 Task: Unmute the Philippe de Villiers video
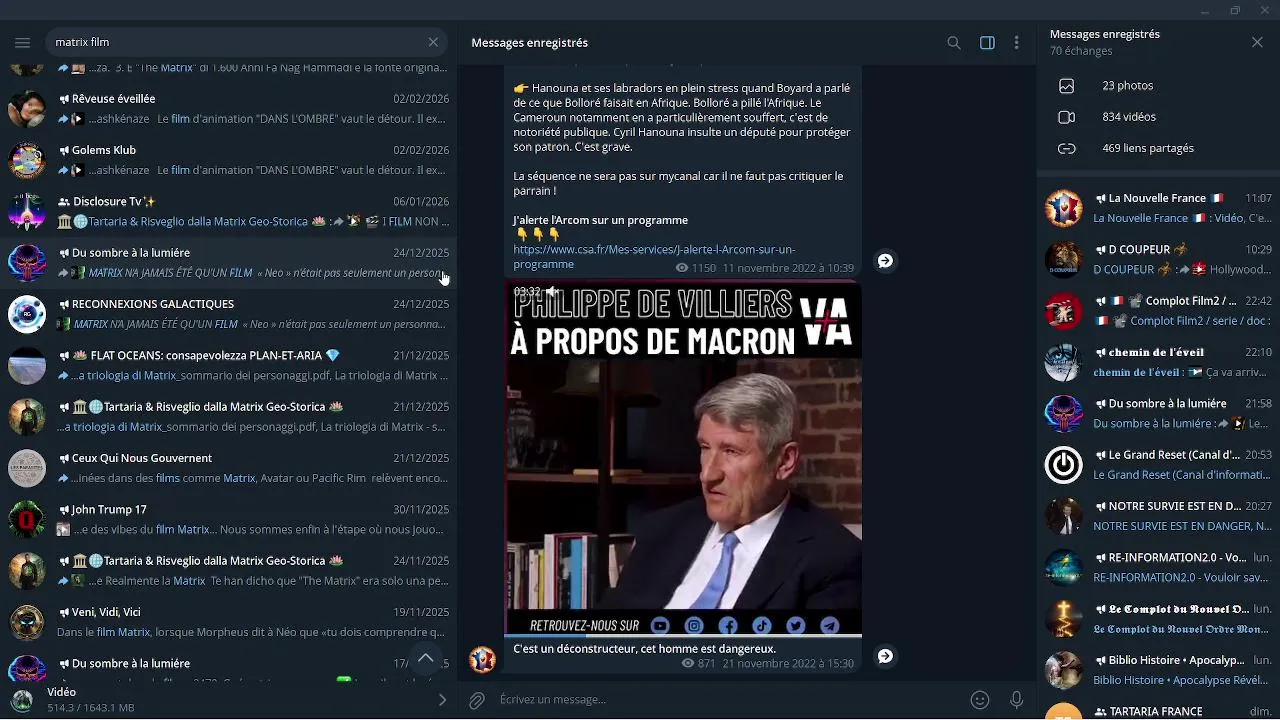(x=551, y=291)
